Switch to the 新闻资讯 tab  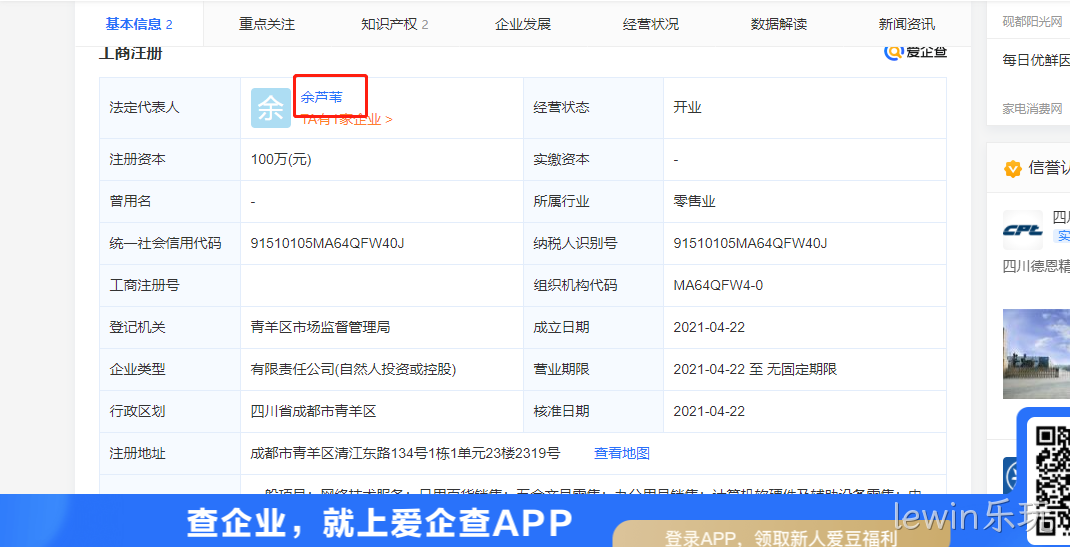tap(907, 25)
